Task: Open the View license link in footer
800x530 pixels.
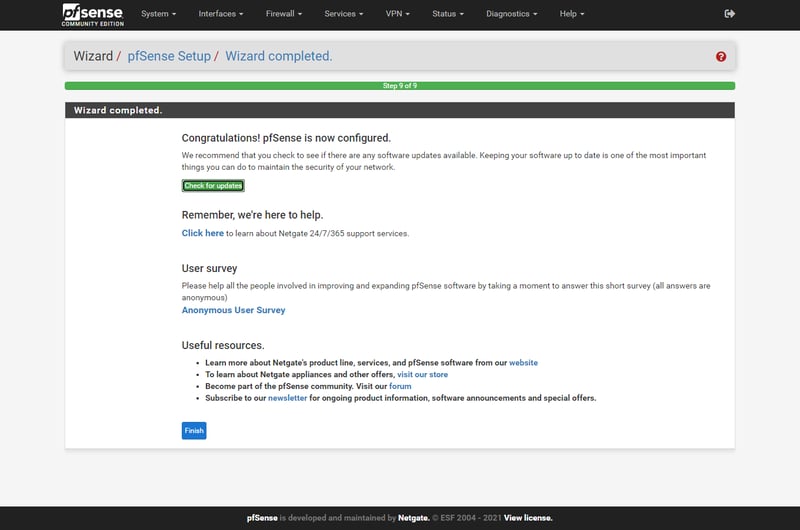Action: click(528, 518)
